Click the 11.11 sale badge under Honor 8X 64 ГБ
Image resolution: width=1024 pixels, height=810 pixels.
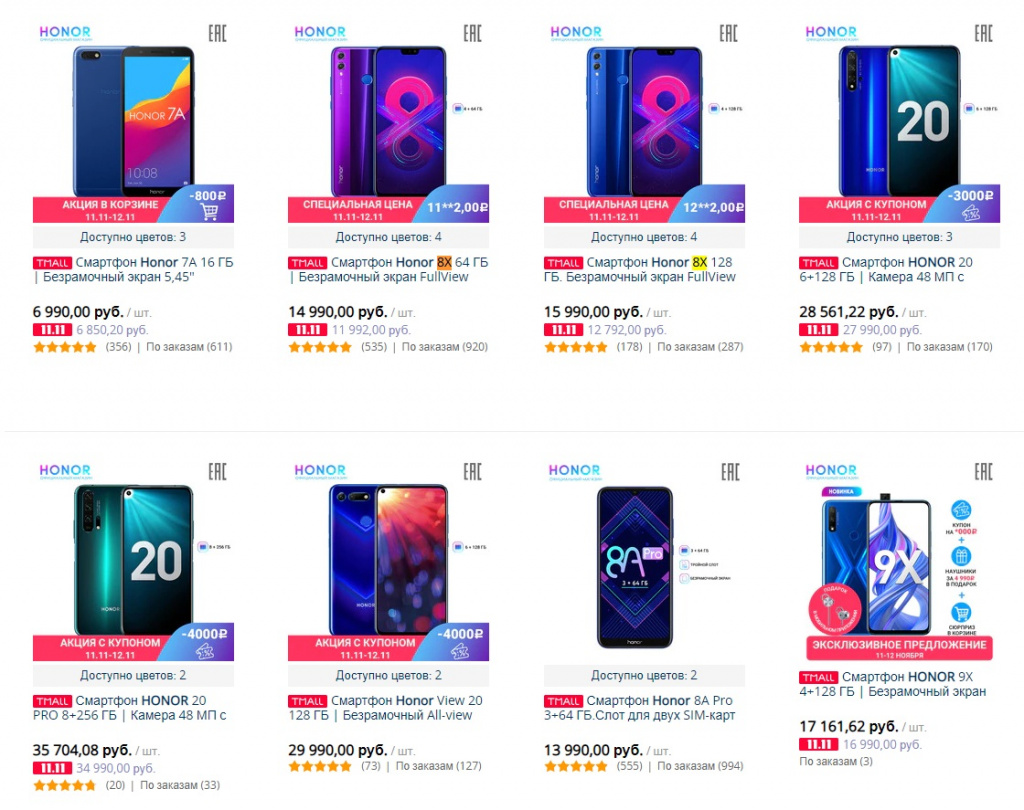(307, 330)
